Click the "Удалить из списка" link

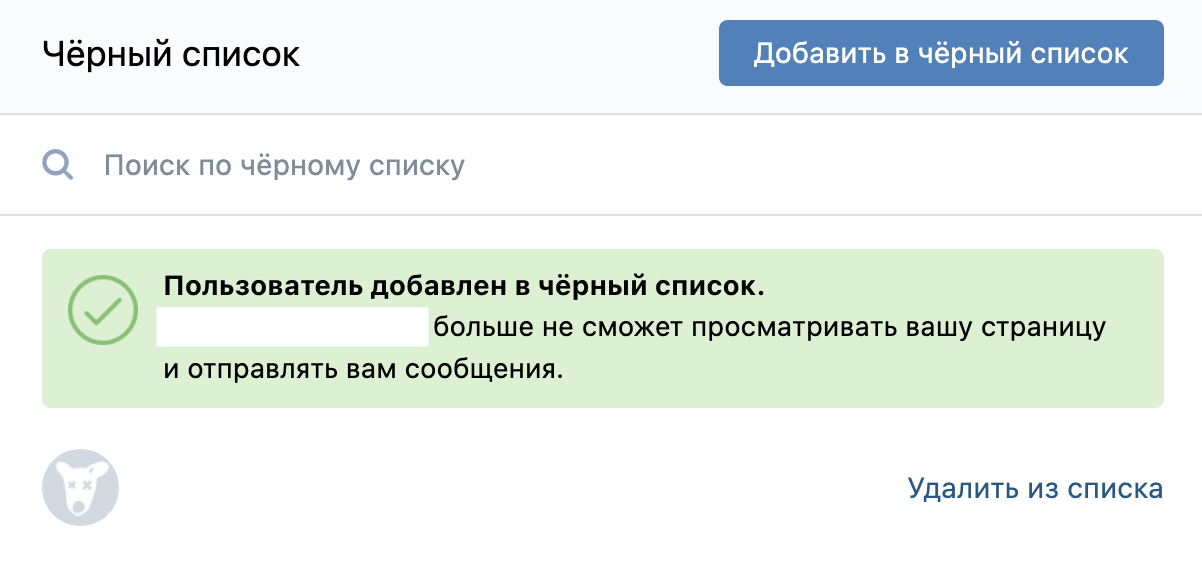[1034, 489]
